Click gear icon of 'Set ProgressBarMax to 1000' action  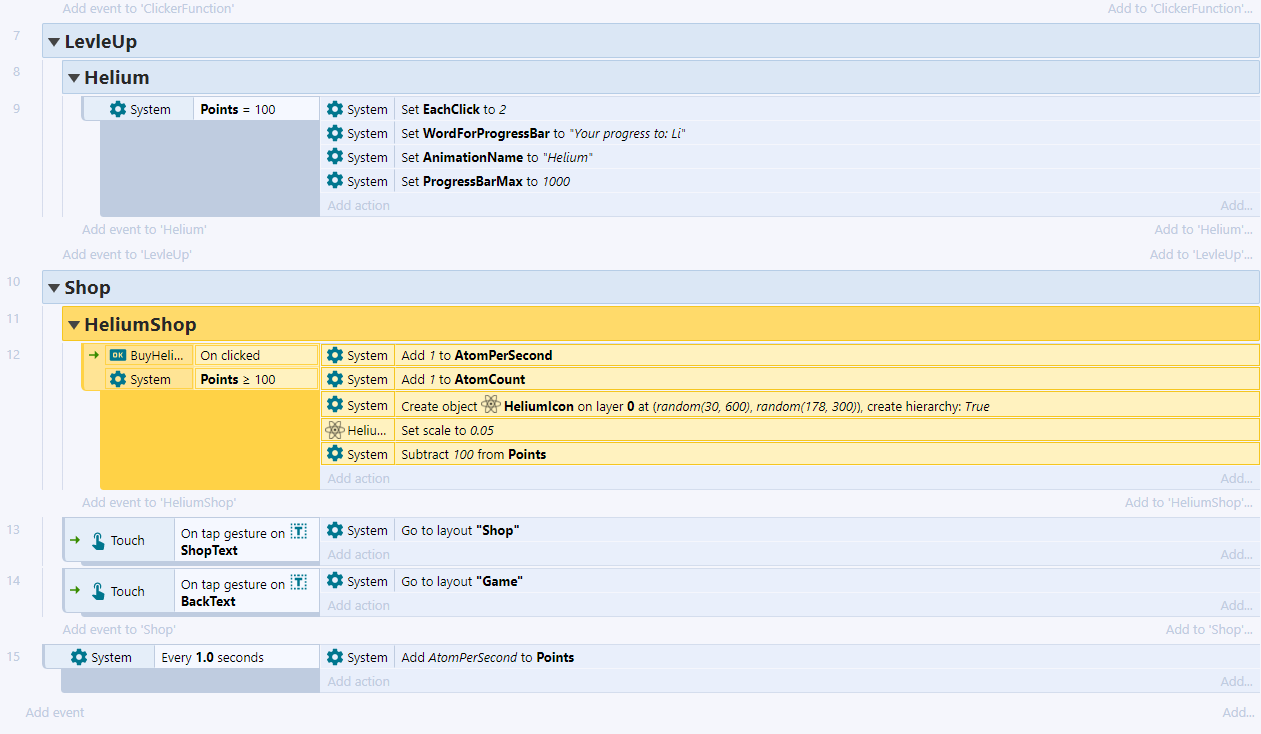(x=335, y=182)
